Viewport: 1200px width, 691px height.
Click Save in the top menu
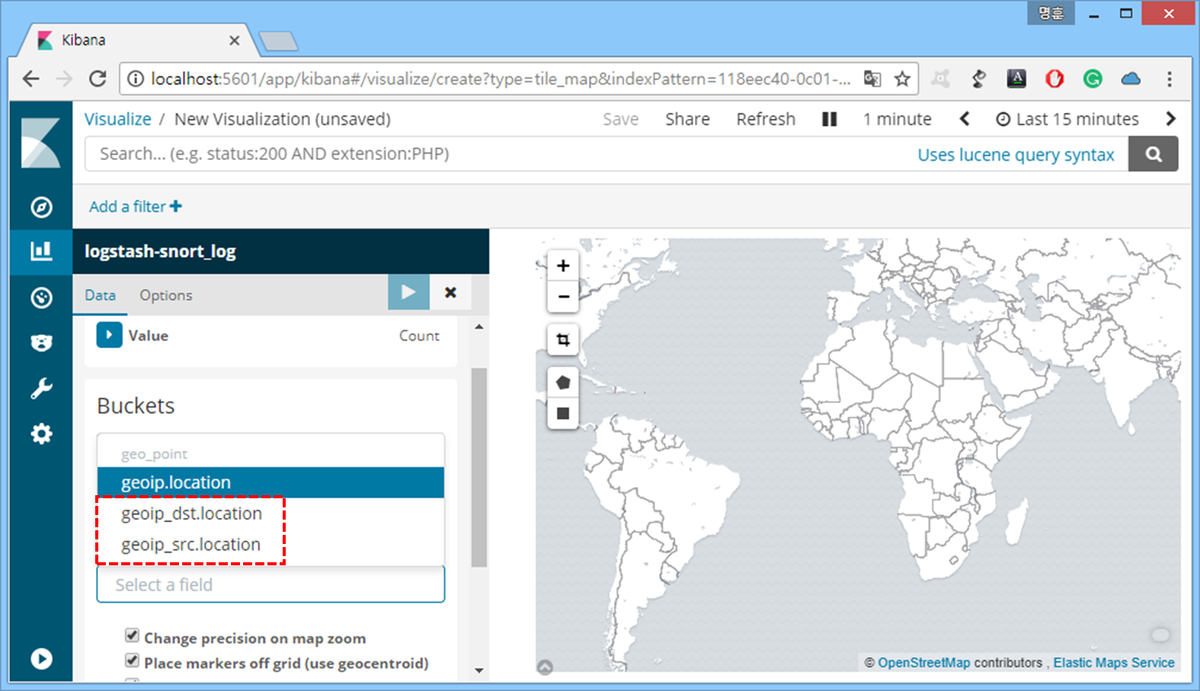coord(620,119)
